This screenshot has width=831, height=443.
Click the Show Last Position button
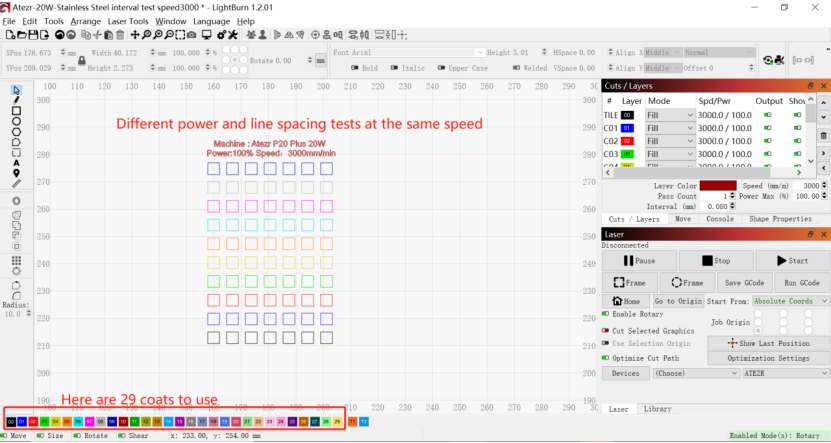[768, 343]
